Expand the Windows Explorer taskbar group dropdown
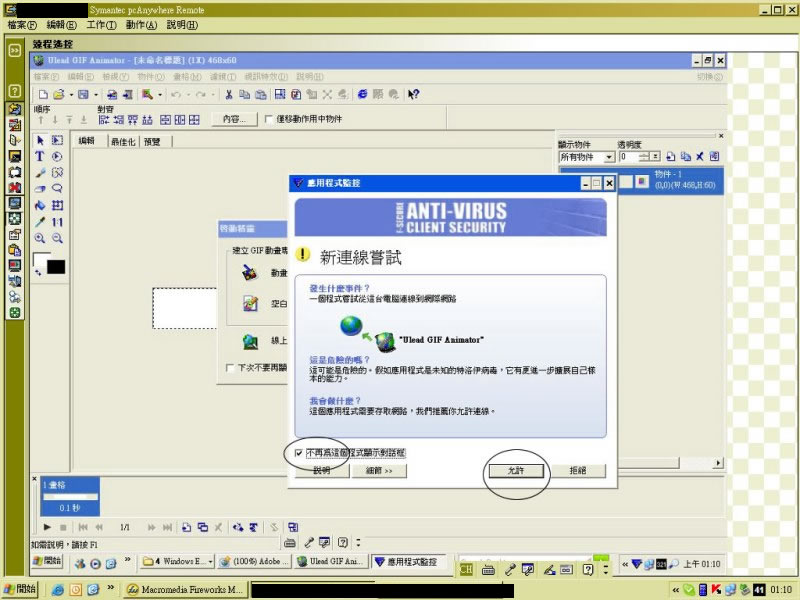 coord(210,561)
